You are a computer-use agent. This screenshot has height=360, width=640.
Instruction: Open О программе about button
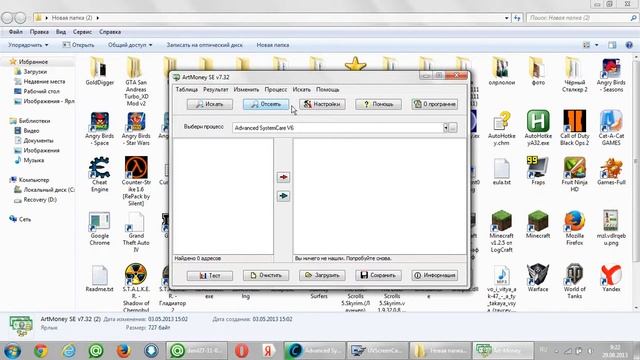[434, 104]
